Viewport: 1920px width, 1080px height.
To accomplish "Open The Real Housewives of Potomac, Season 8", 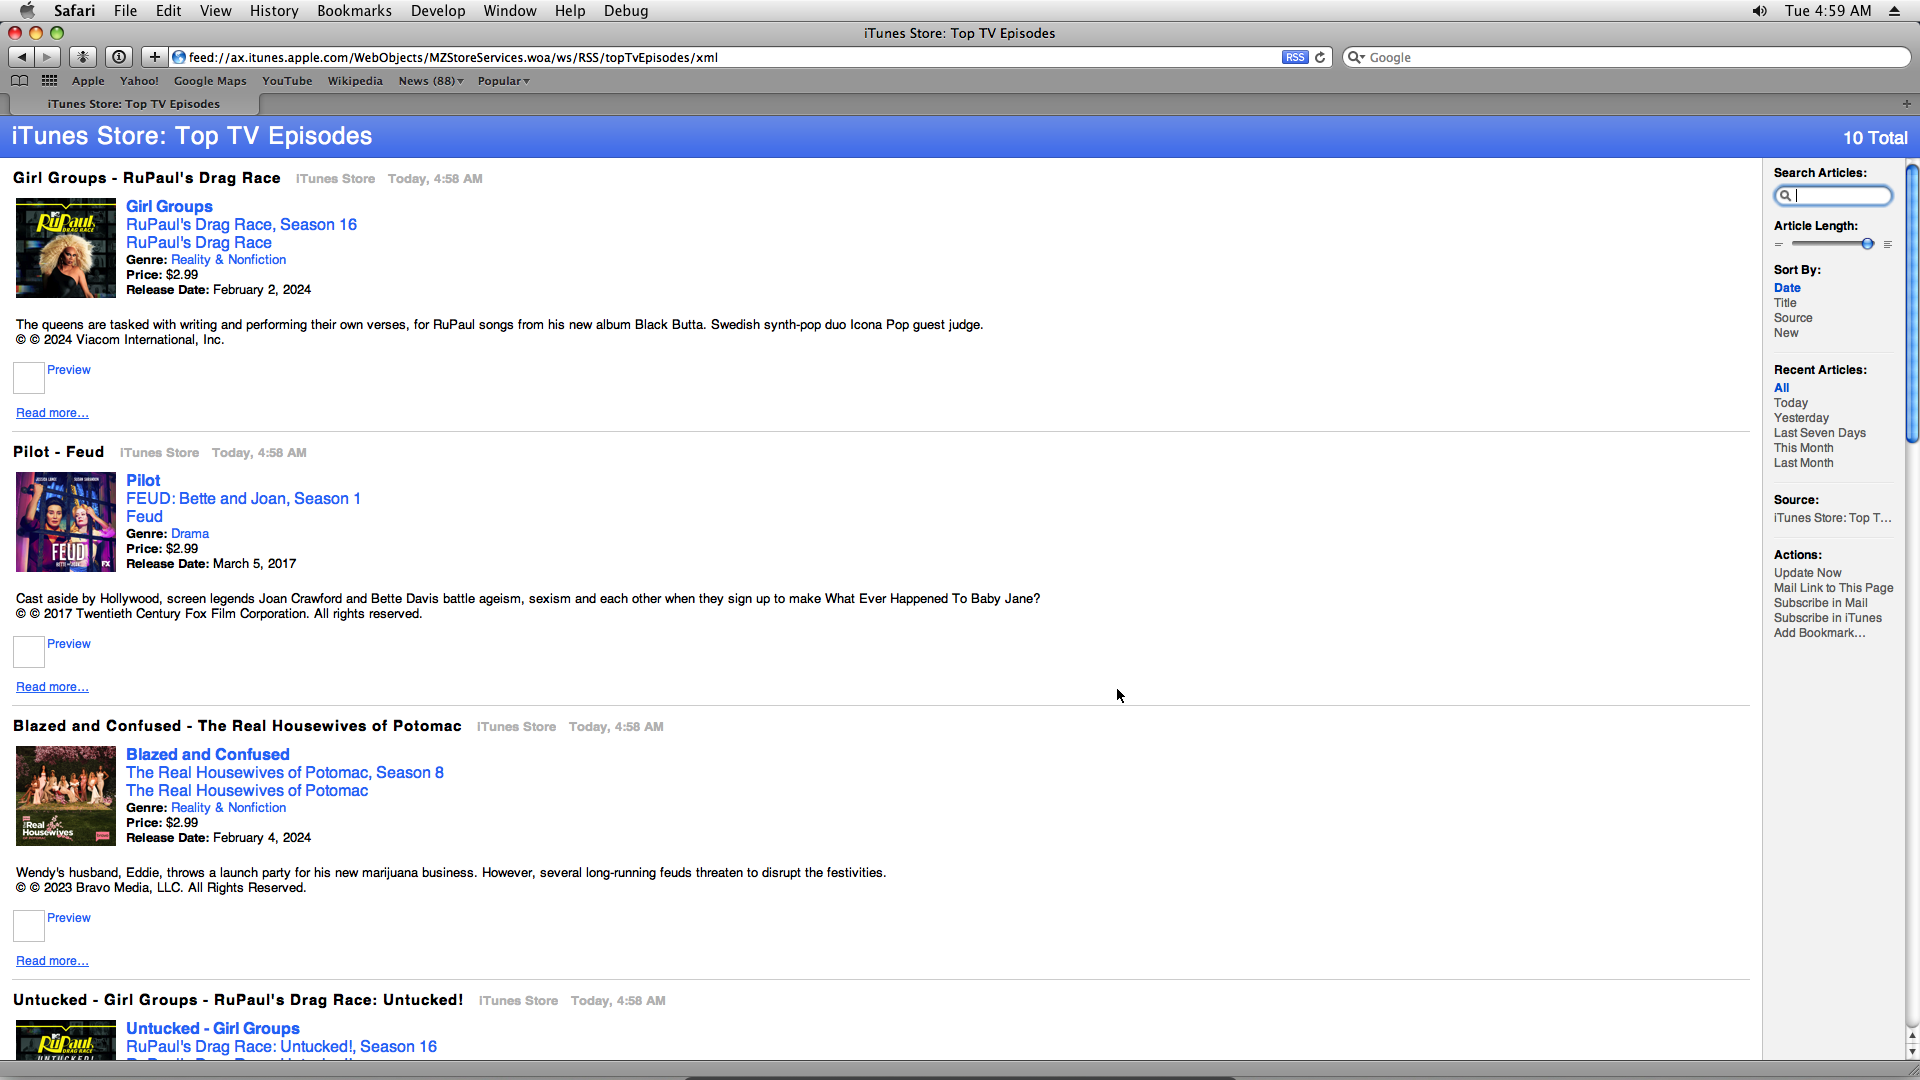I will point(285,772).
